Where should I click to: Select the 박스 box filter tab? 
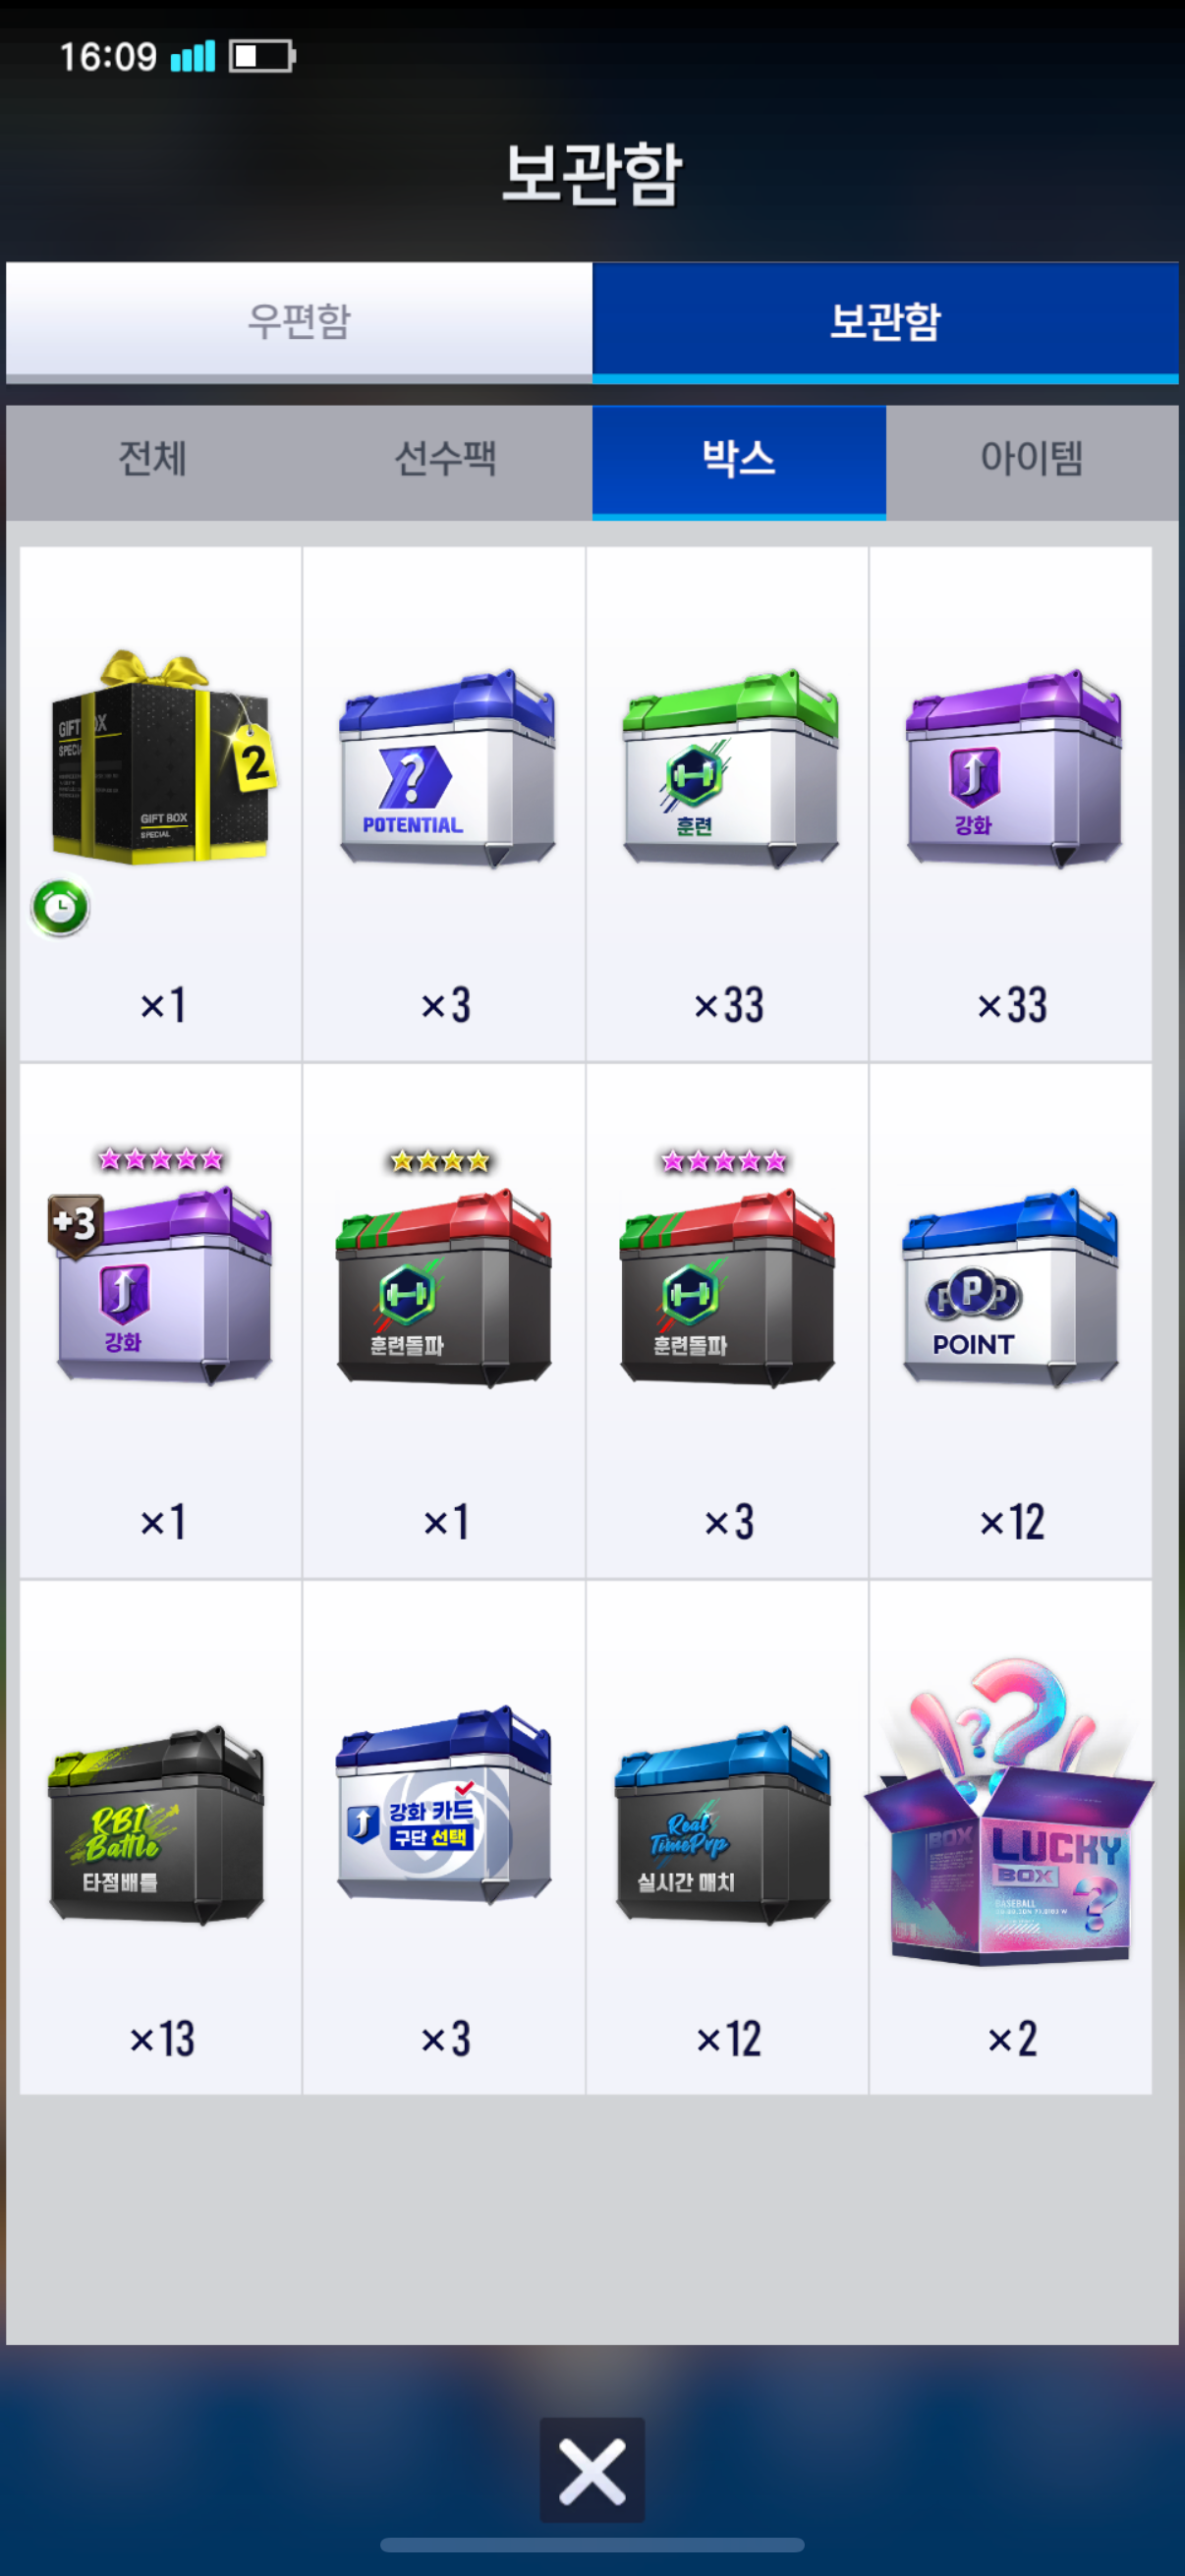click(739, 461)
